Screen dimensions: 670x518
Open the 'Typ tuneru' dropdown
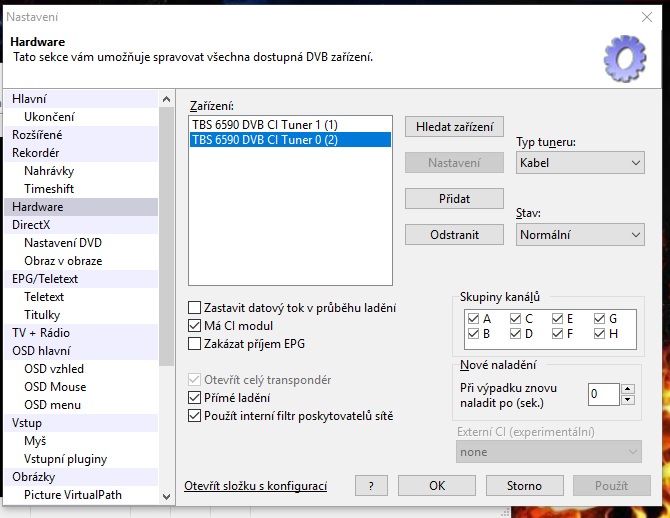click(580, 163)
